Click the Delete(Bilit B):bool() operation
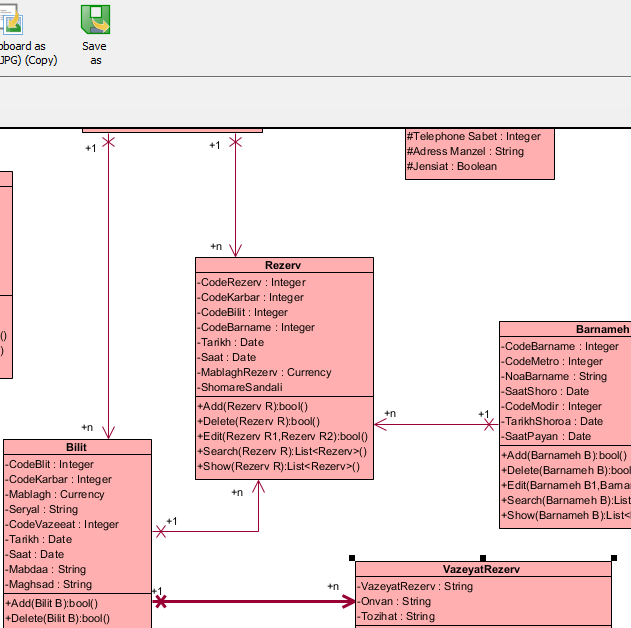The height and width of the screenshot is (628, 631). coord(58,618)
